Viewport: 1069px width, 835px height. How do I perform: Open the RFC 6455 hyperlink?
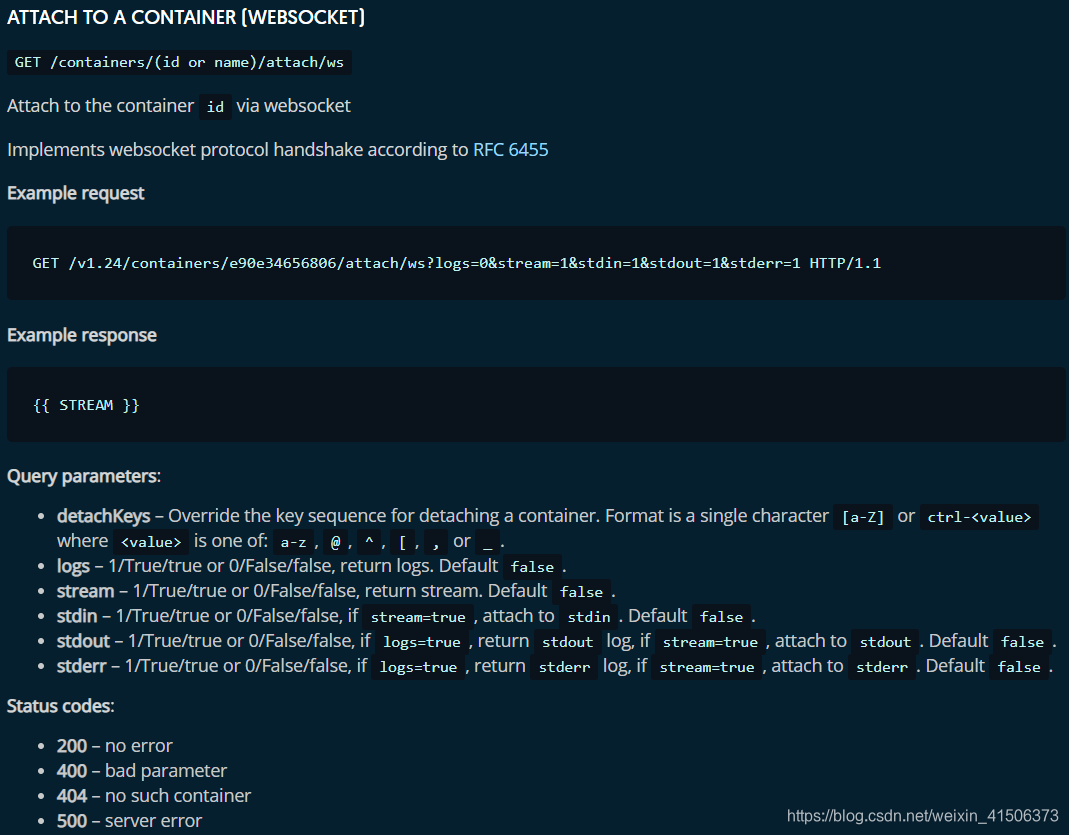pyautogui.click(x=510, y=149)
